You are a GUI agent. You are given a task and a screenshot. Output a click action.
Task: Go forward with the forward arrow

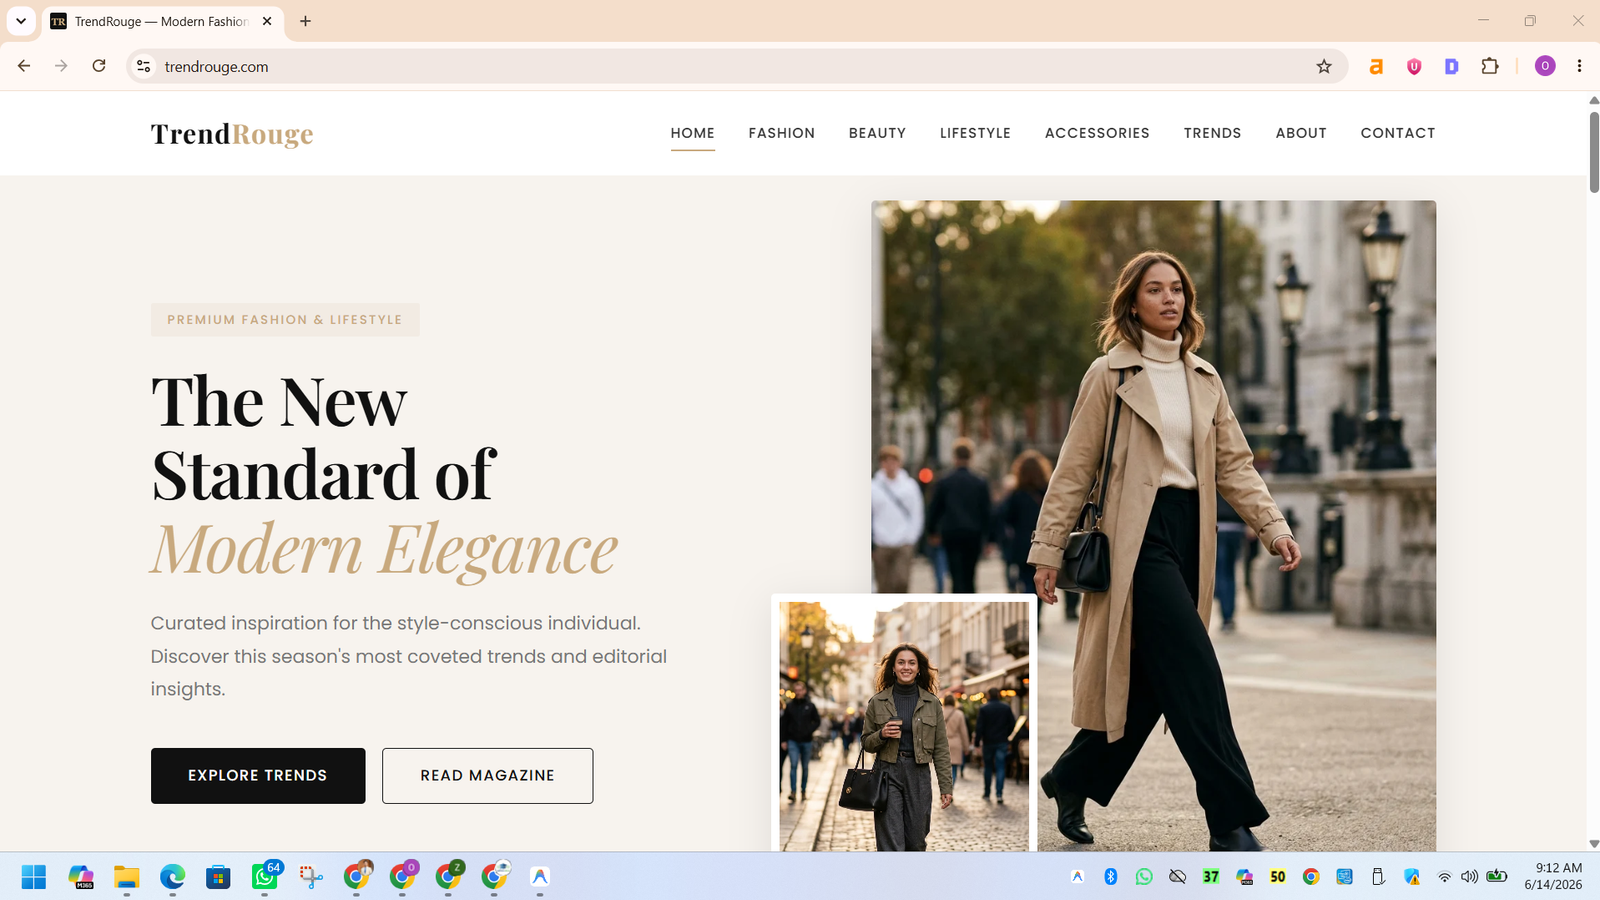pyautogui.click(x=61, y=66)
